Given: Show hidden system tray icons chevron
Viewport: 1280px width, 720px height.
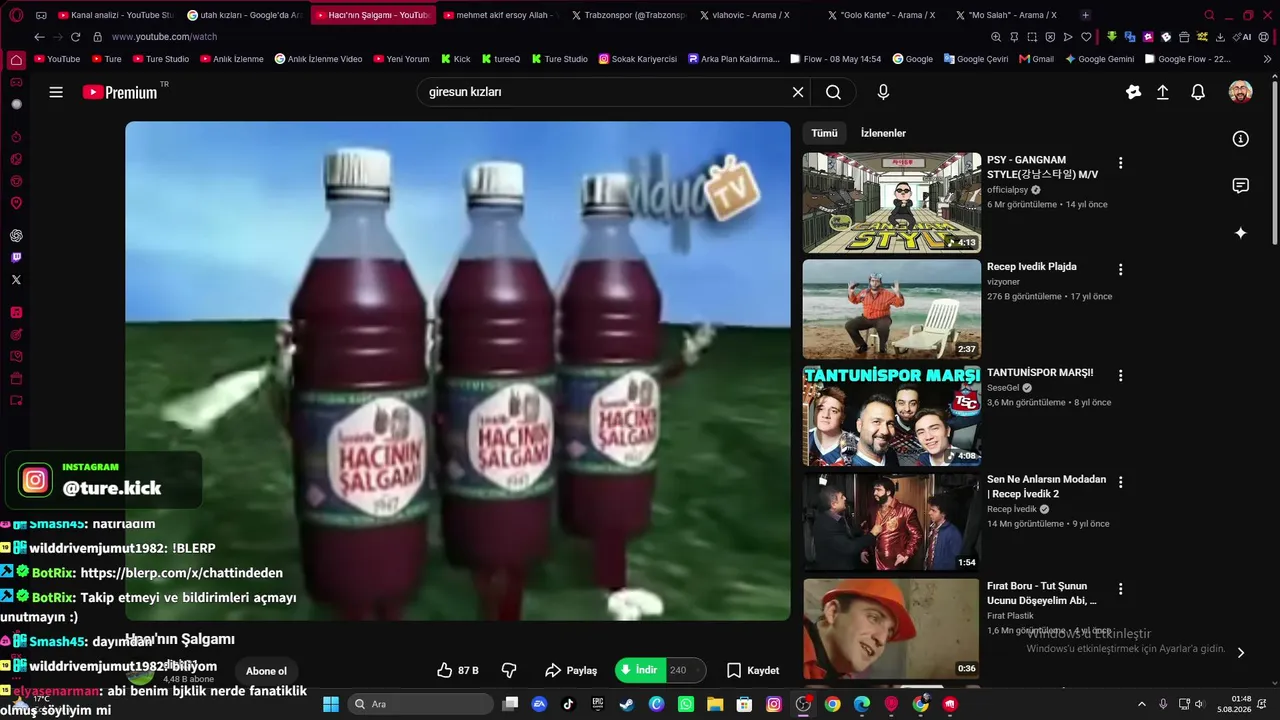Looking at the screenshot, I should point(1142,704).
